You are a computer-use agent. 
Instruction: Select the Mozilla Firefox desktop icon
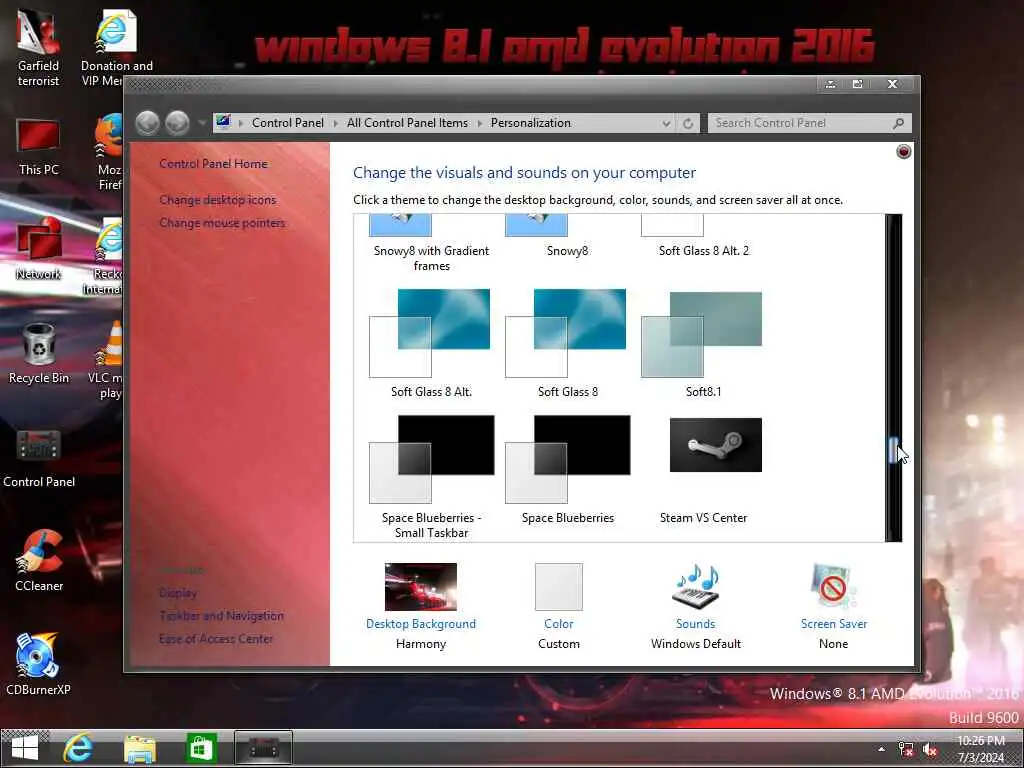coord(109,152)
